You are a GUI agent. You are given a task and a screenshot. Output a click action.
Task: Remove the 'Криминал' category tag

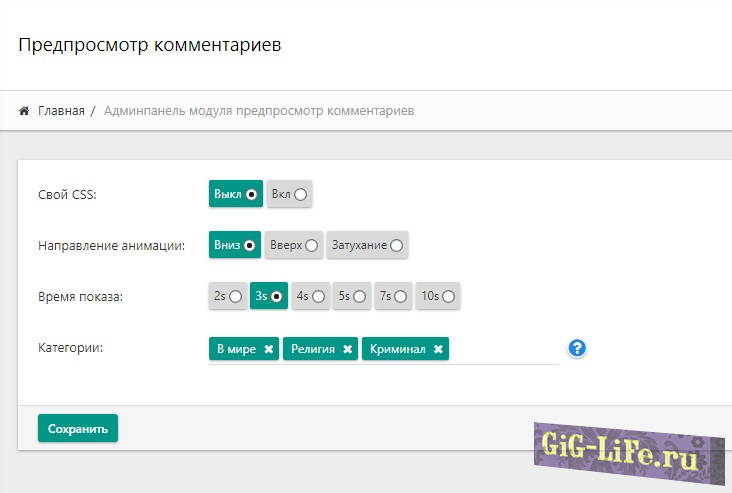click(438, 349)
